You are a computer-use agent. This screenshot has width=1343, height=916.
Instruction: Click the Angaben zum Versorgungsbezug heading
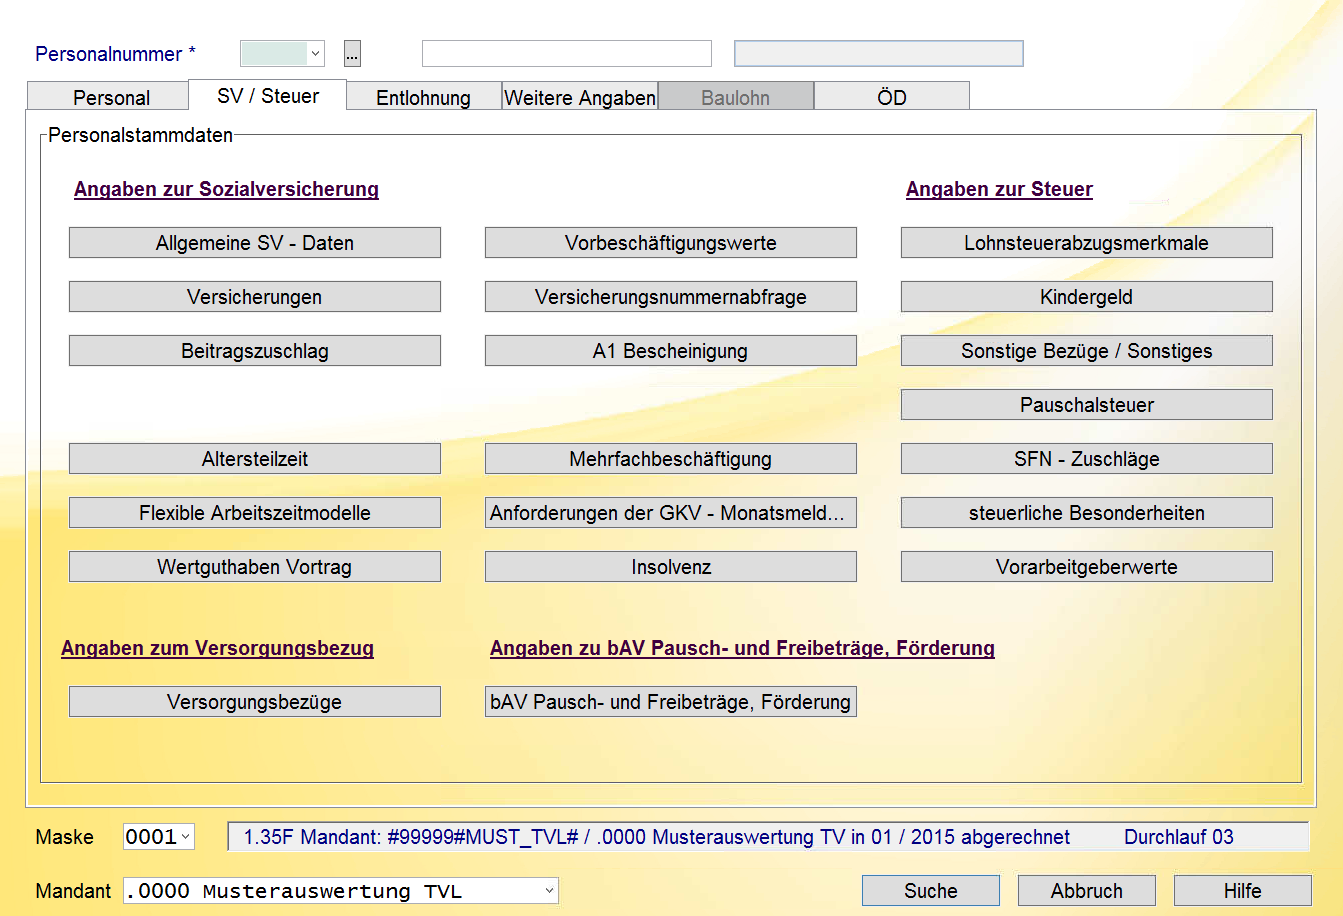217,648
